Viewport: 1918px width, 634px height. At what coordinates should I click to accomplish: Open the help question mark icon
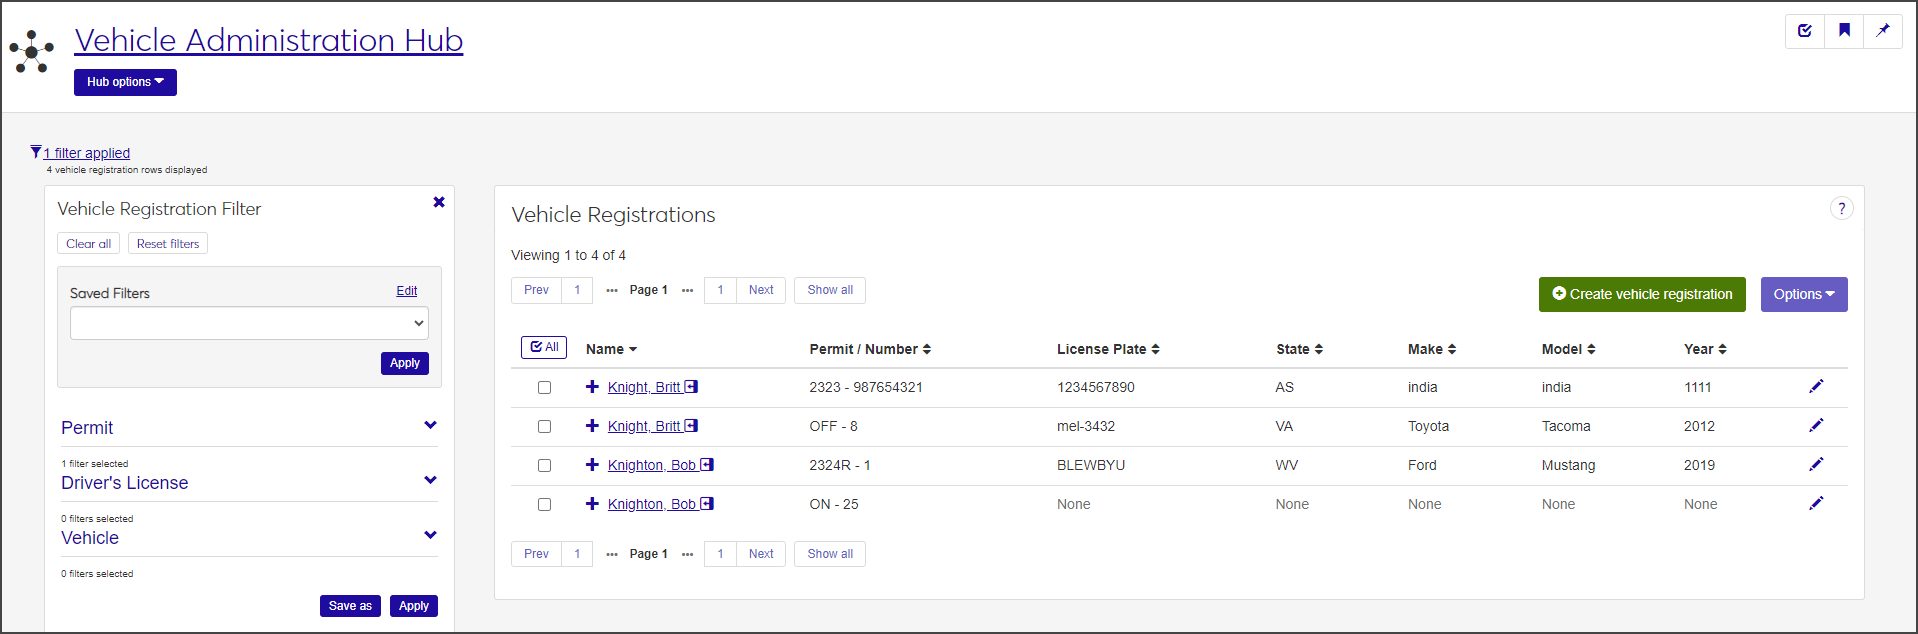click(1841, 208)
